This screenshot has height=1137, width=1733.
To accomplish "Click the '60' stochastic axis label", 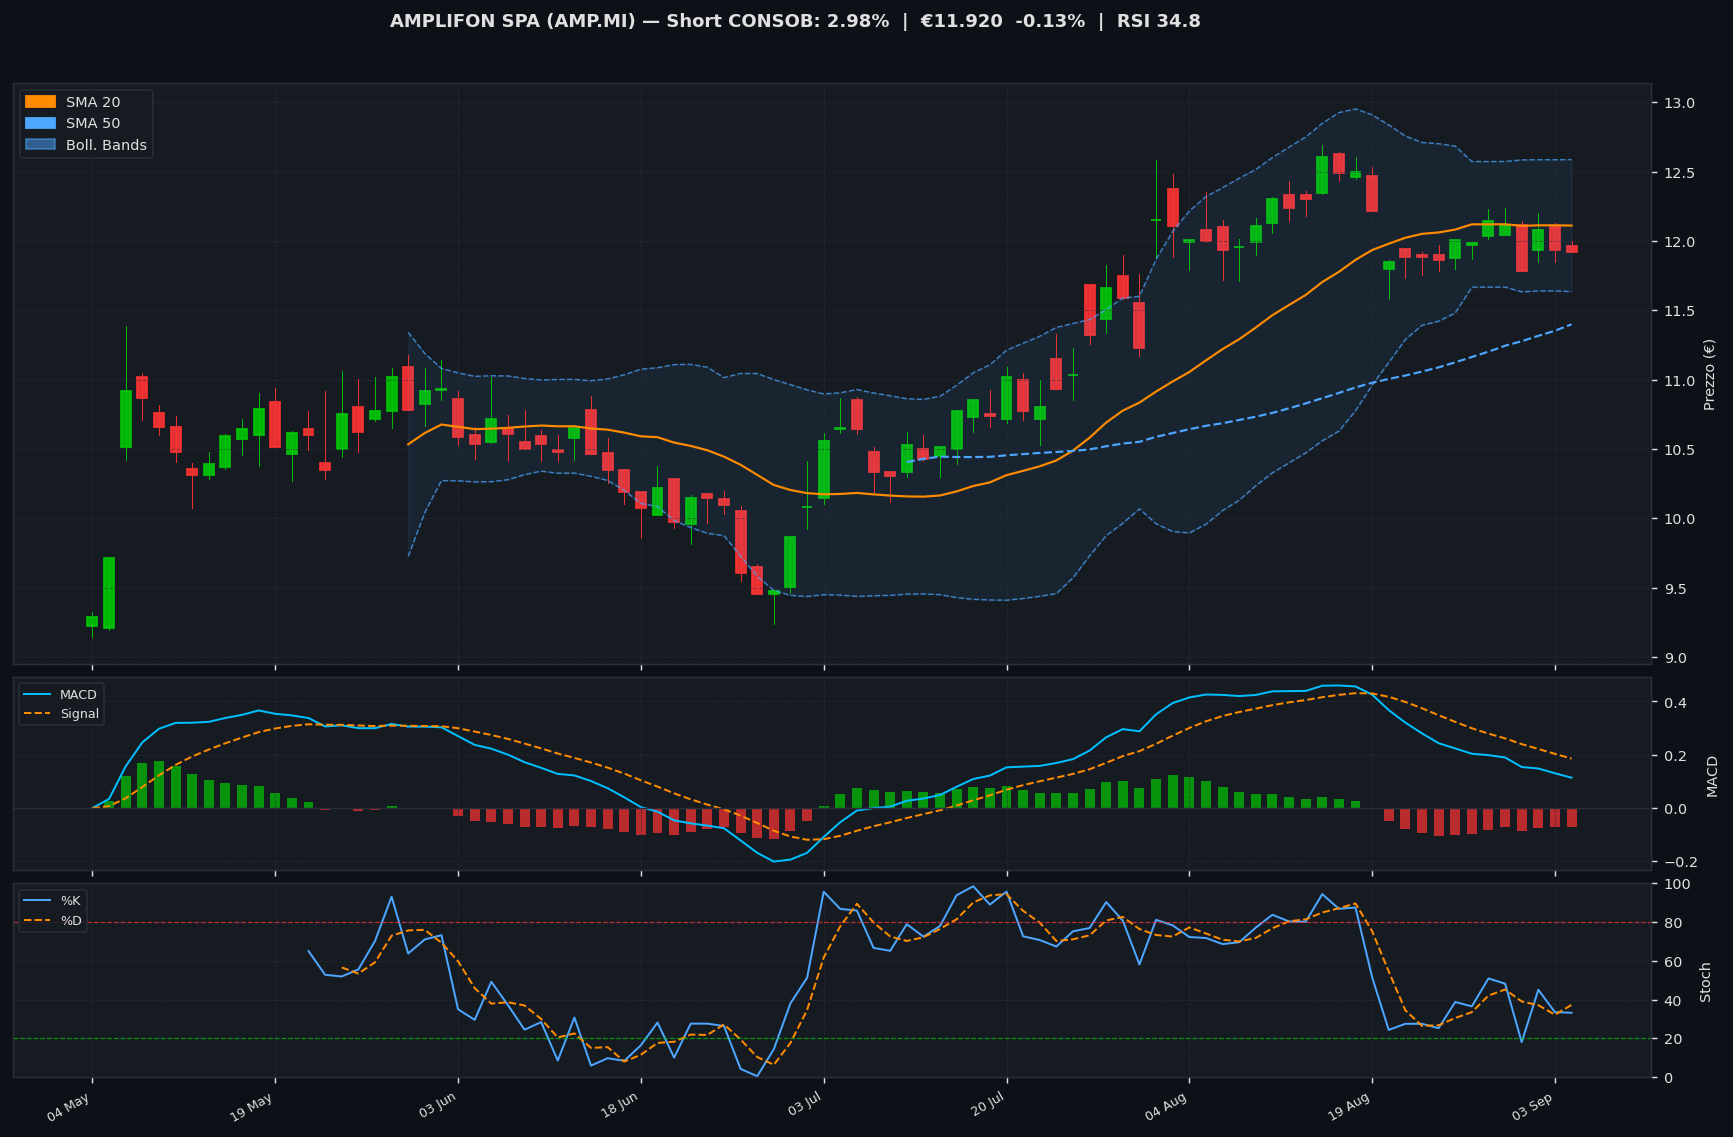I will tap(1672, 962).
